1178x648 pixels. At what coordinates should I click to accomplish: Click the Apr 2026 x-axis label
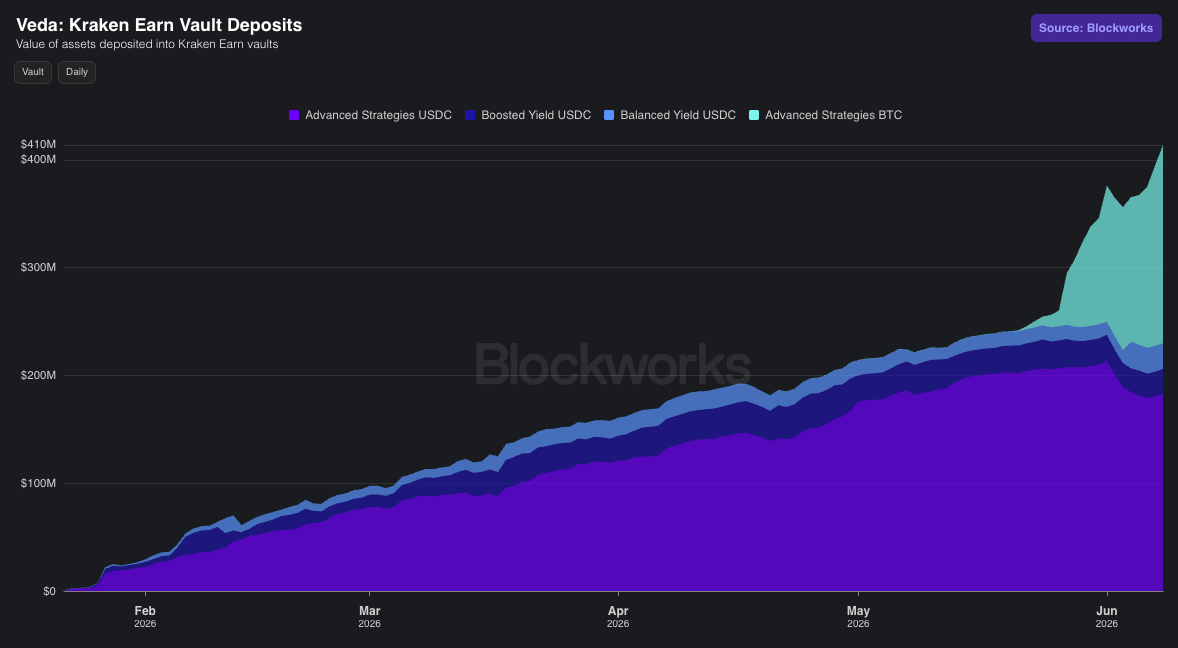618,617
